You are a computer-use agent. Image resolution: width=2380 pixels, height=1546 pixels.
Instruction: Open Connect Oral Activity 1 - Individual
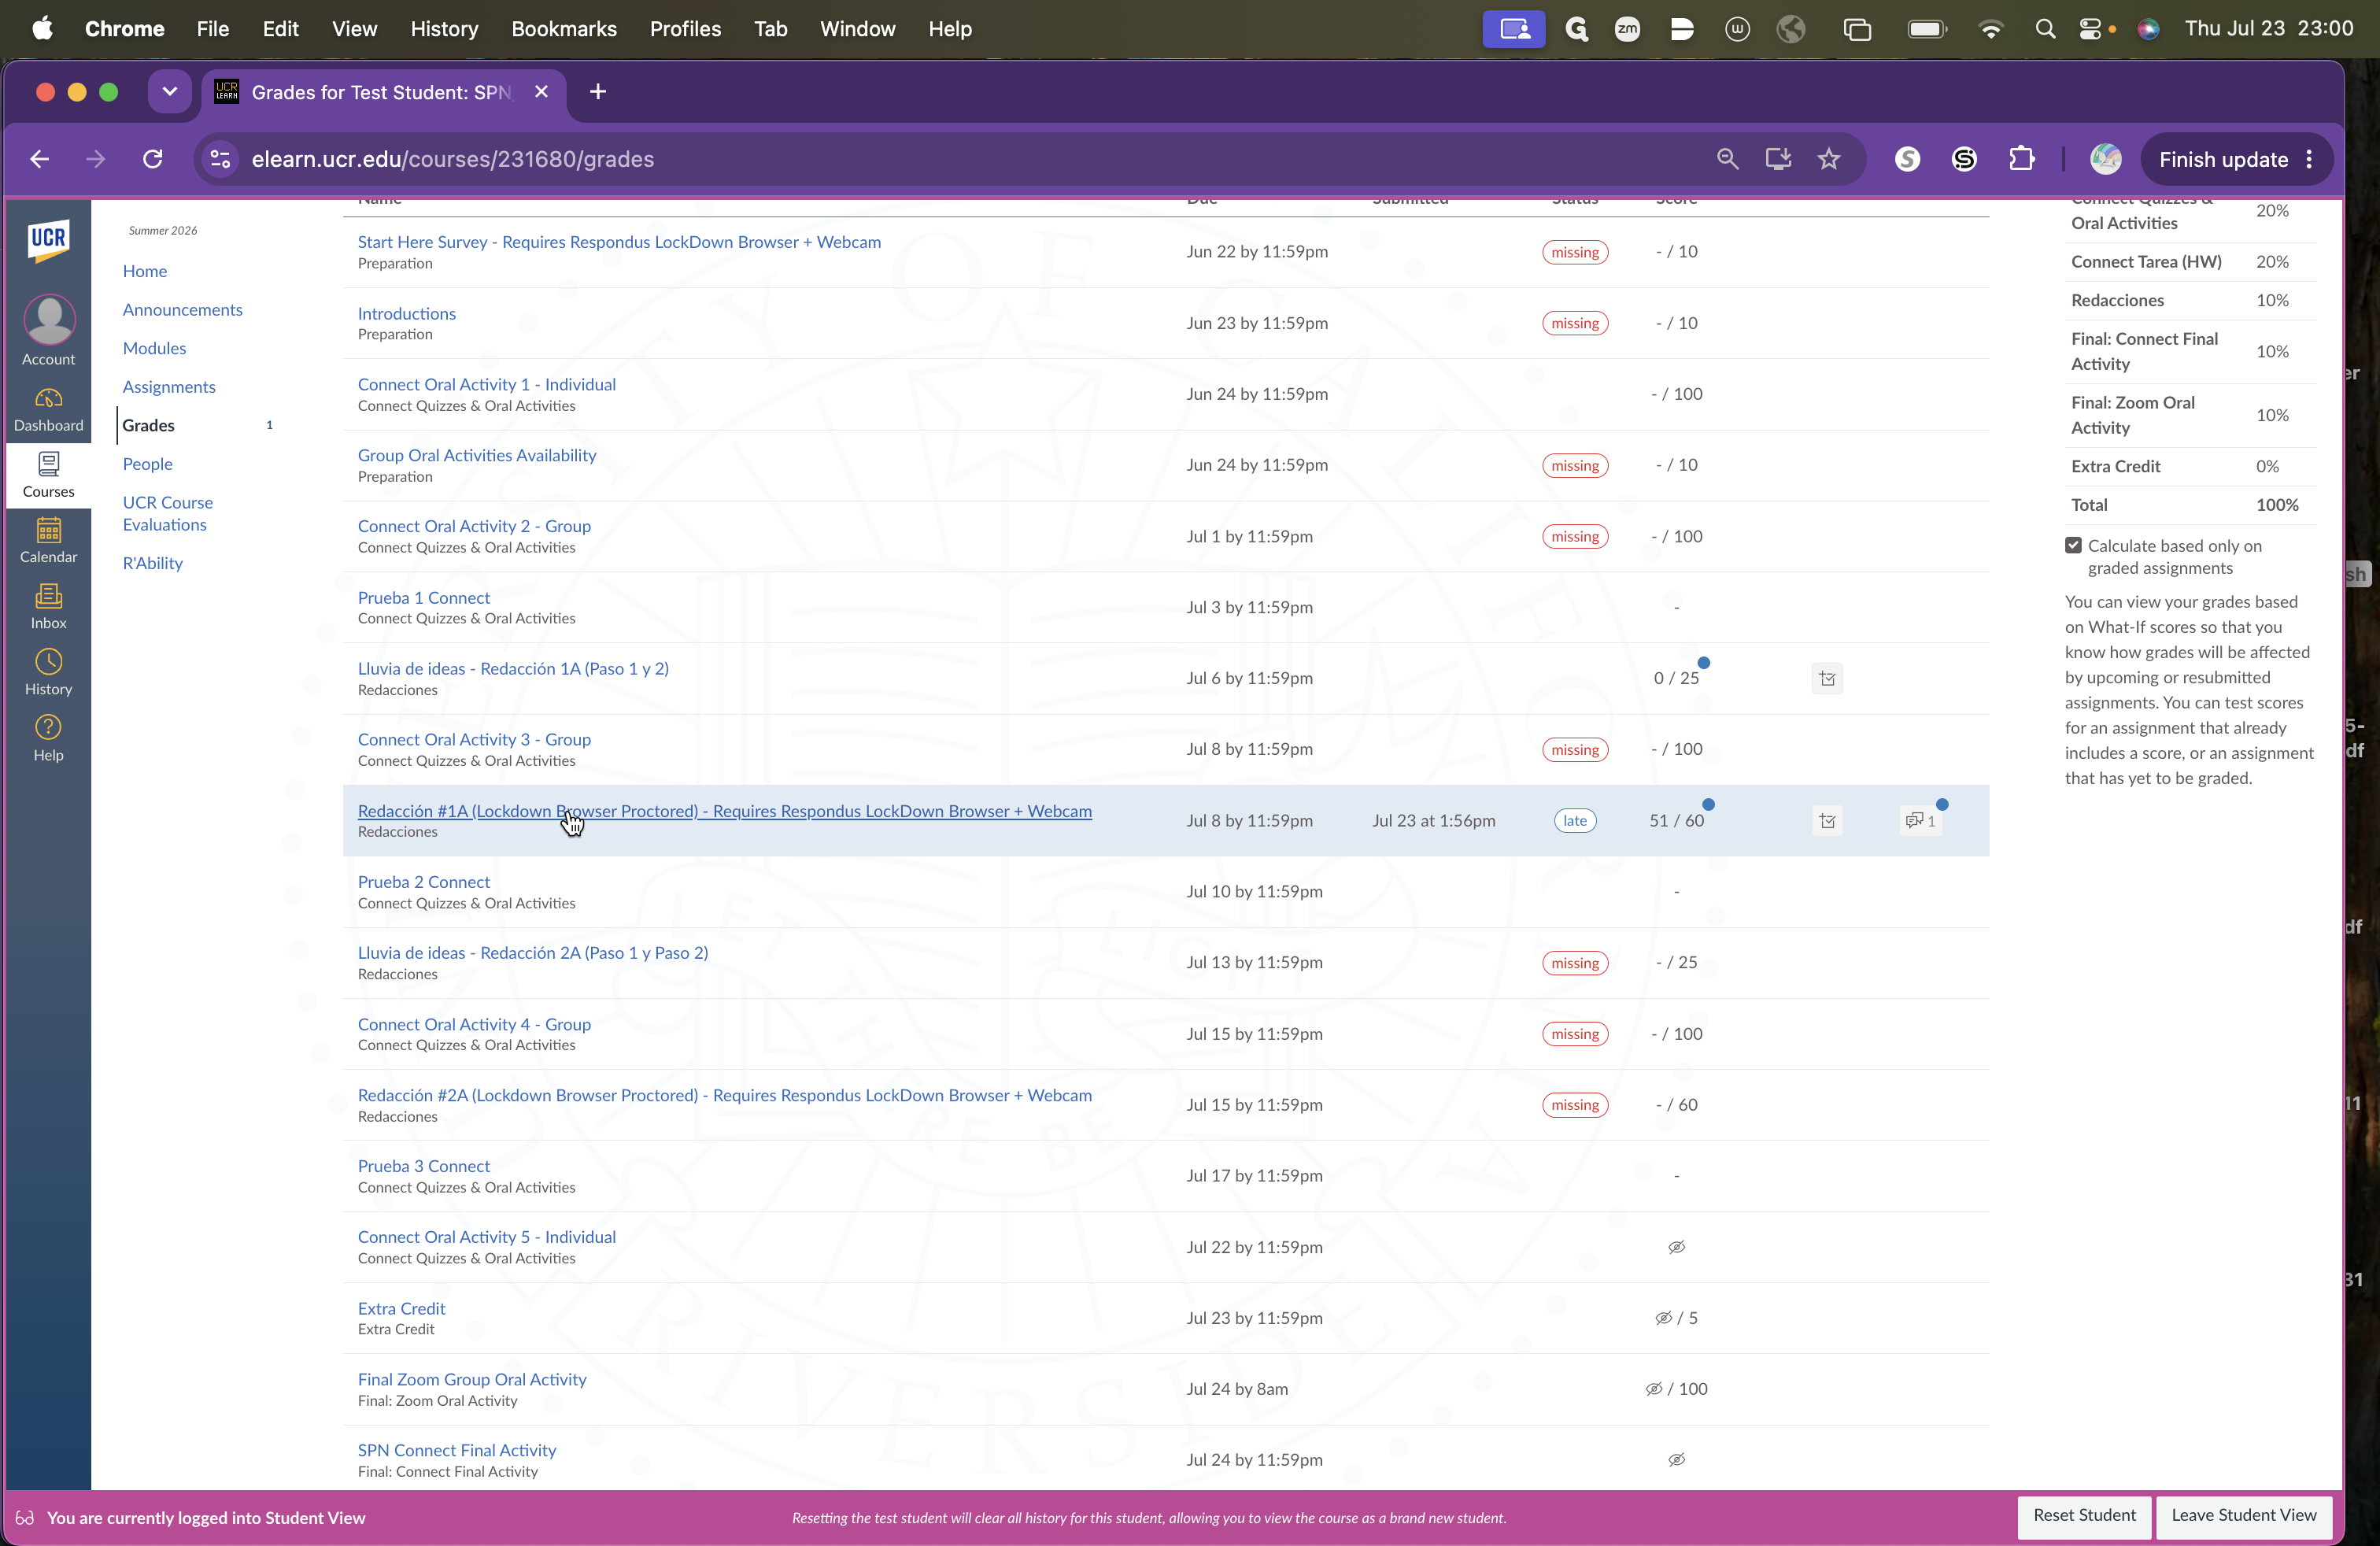coord(487,384)
